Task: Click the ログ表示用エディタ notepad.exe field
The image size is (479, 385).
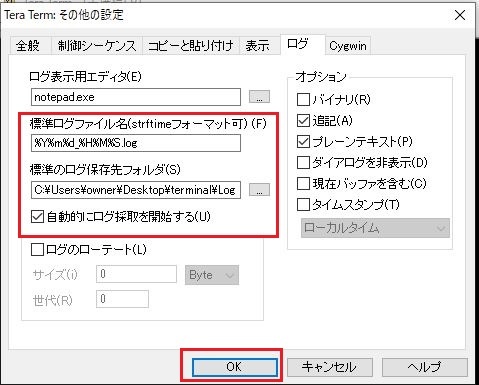Action: (136, 97)
